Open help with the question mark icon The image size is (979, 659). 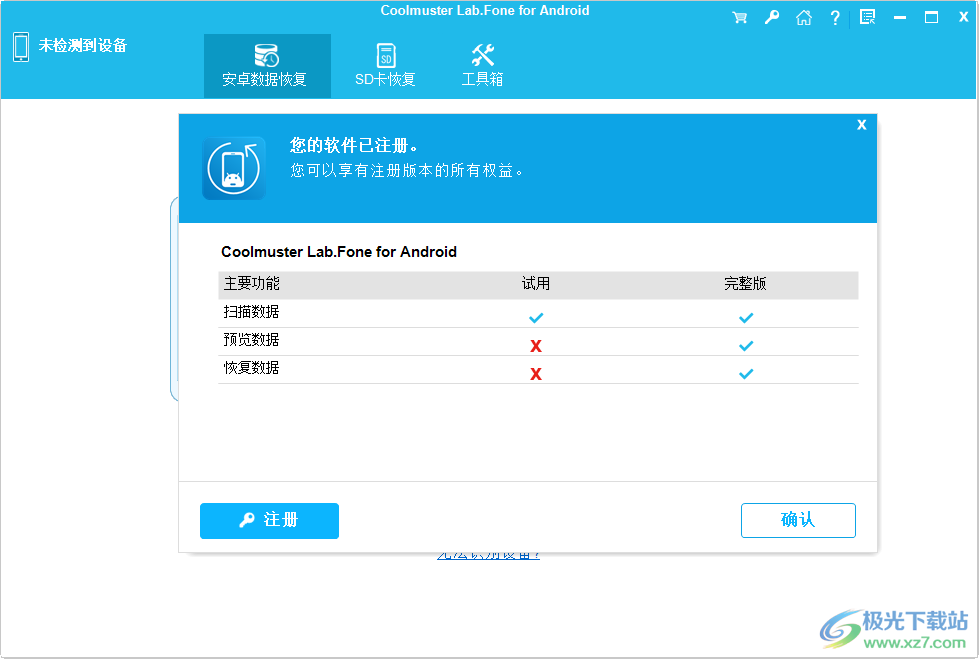pyautogui.click(x=835, y=16)
